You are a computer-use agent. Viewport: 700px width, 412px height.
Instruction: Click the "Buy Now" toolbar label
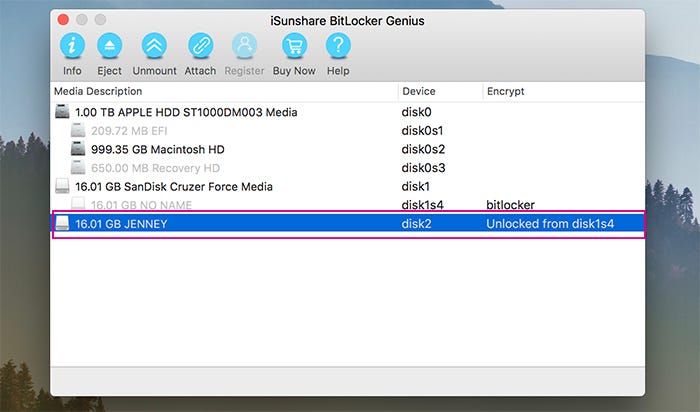(x=294, y=71)
